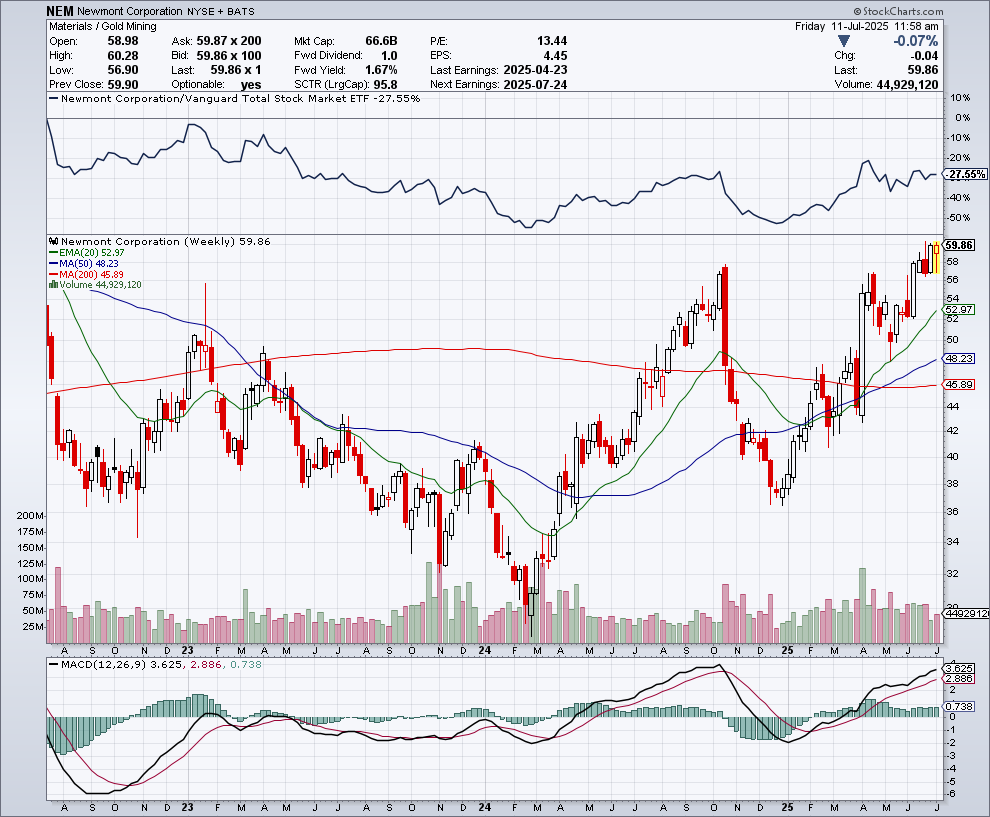This screenshot has width=990, height=817.
Task: Click the Newmont Corporation company name in the header
Action: pyautogui.click(x=129, y=11)
